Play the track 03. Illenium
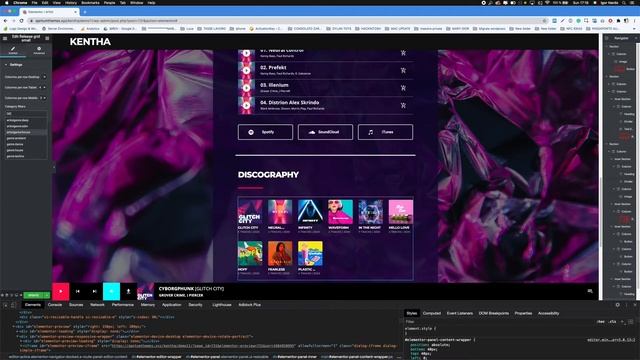640x360 pixels. (x=247, y=88)
